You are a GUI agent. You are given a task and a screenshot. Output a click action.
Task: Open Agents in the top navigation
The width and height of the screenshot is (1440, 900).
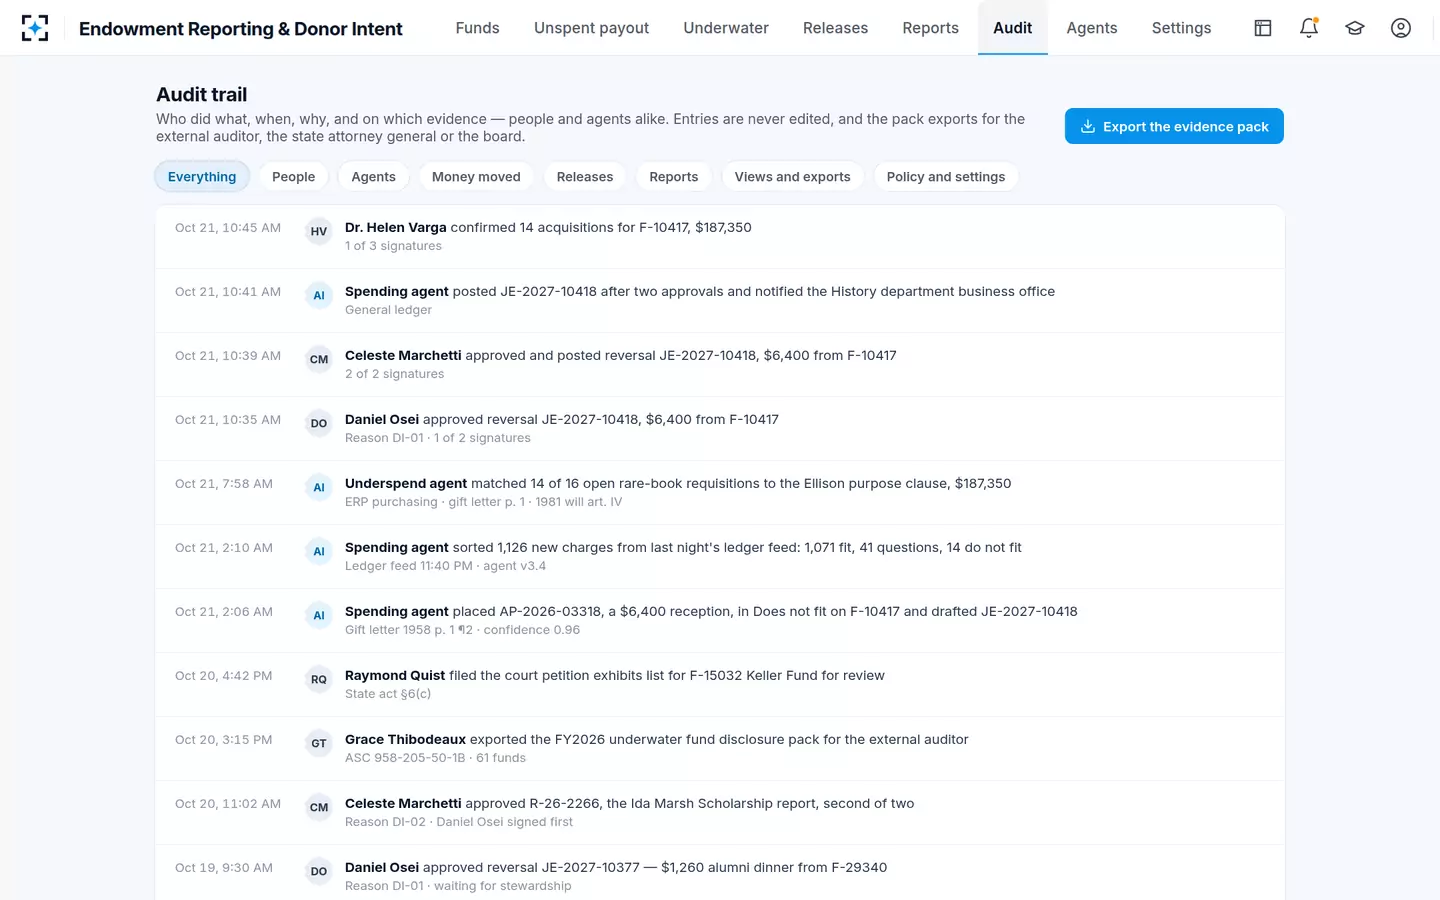(1091, 28)
